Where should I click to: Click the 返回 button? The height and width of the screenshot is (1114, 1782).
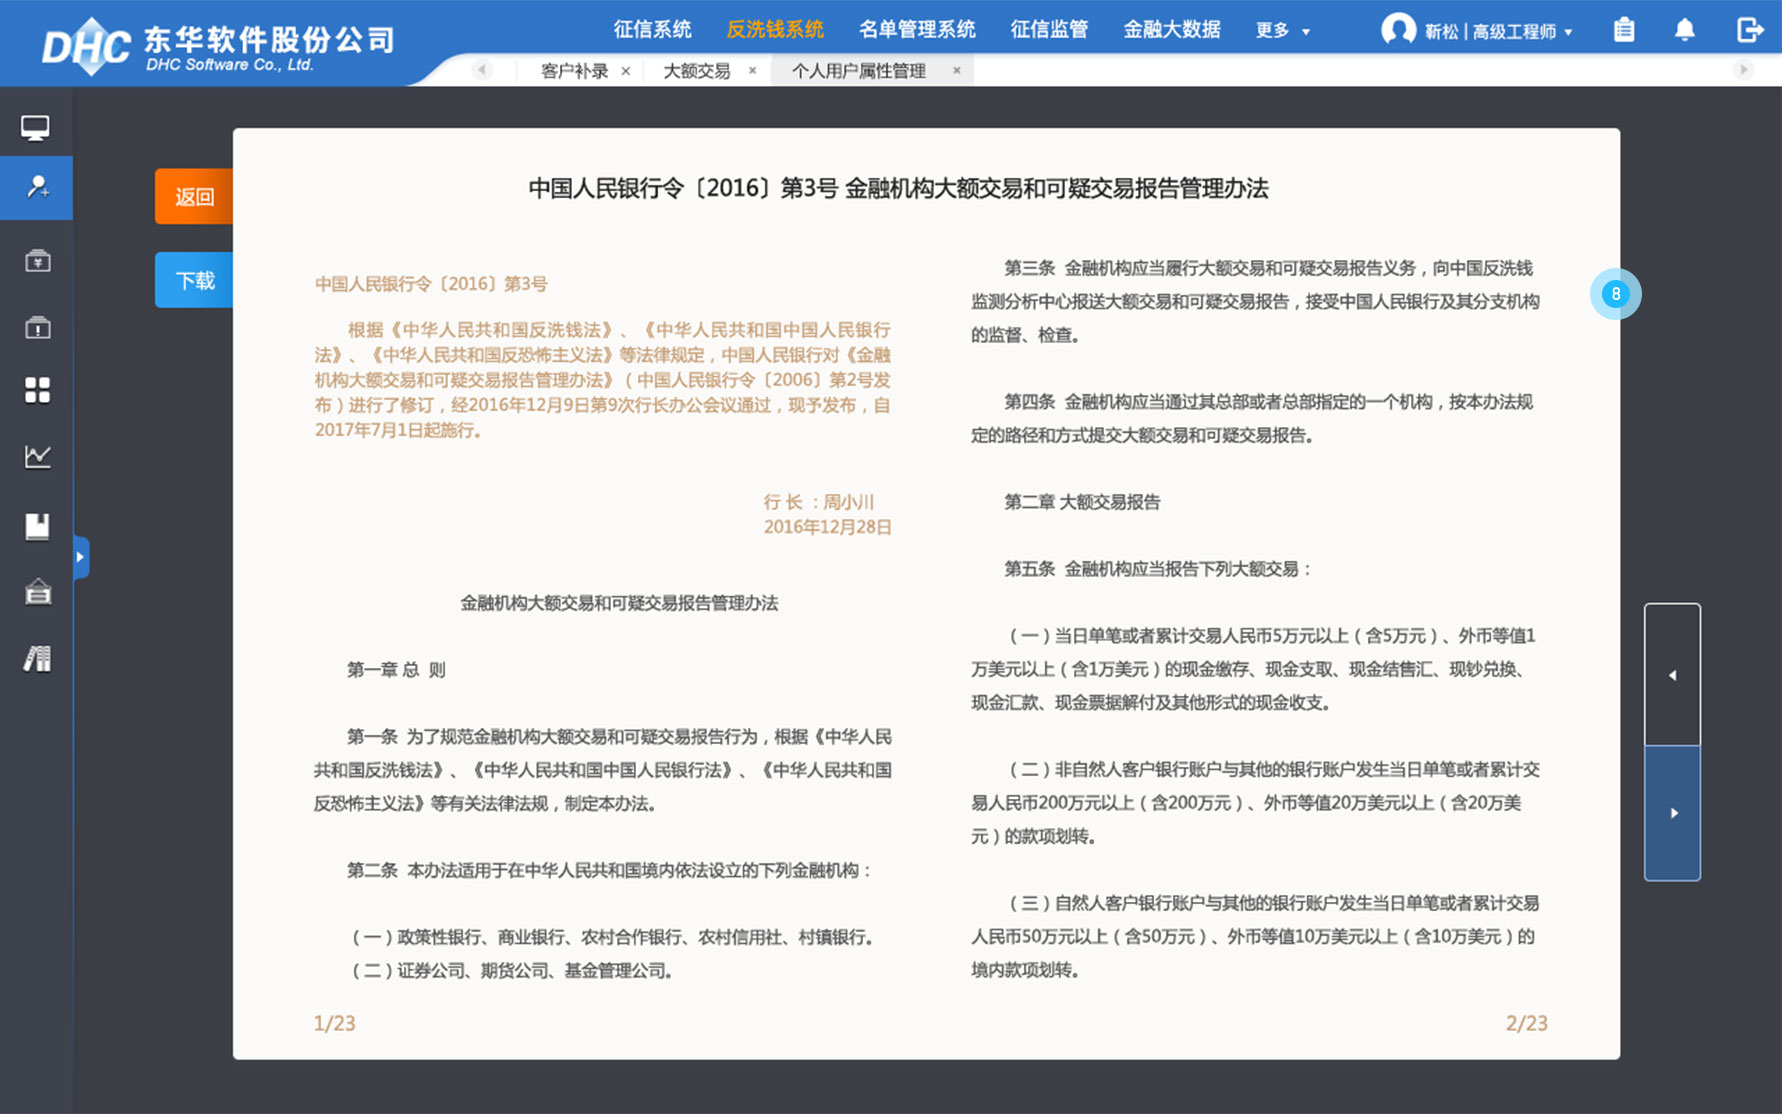click(196, 196)
